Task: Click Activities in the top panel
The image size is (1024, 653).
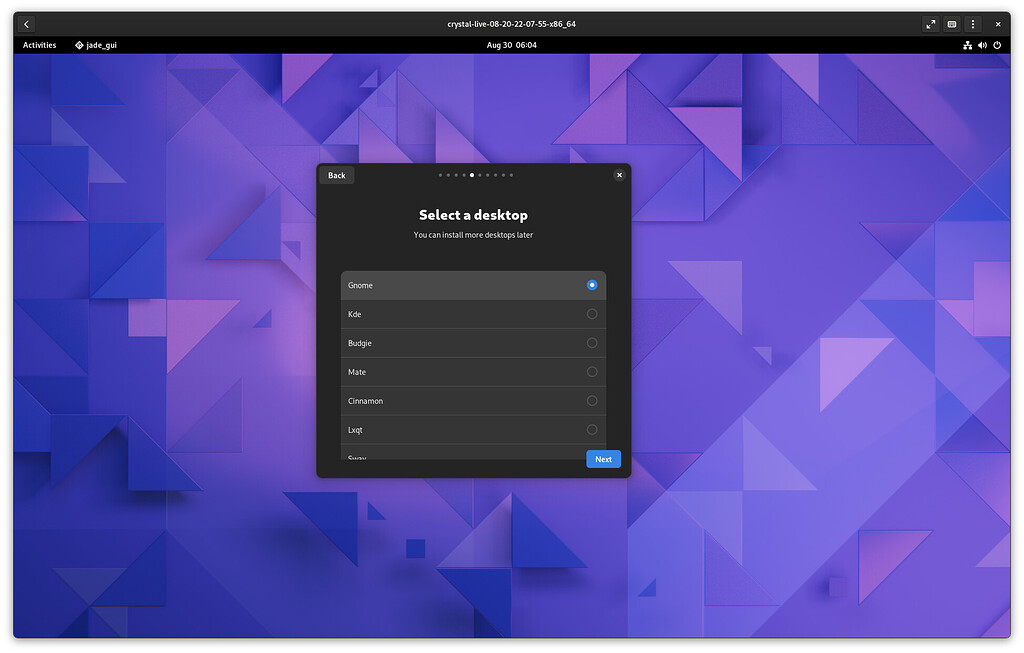Action: [x=39, y=45]
